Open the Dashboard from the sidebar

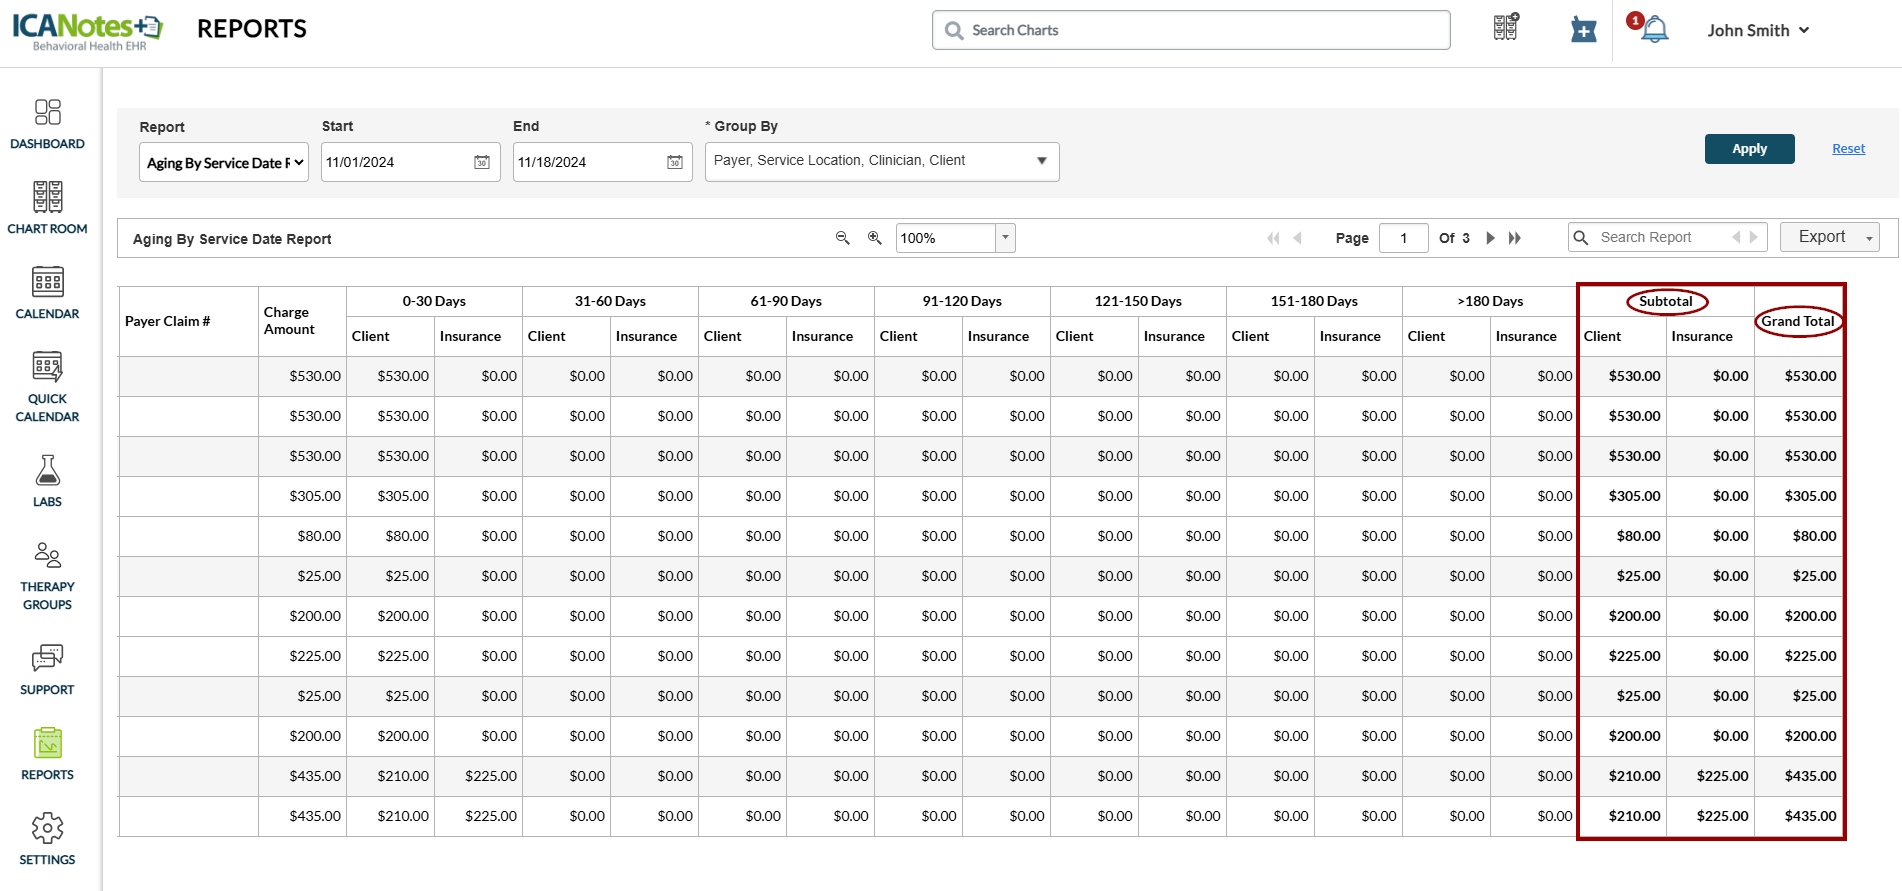tap(47, 124)
